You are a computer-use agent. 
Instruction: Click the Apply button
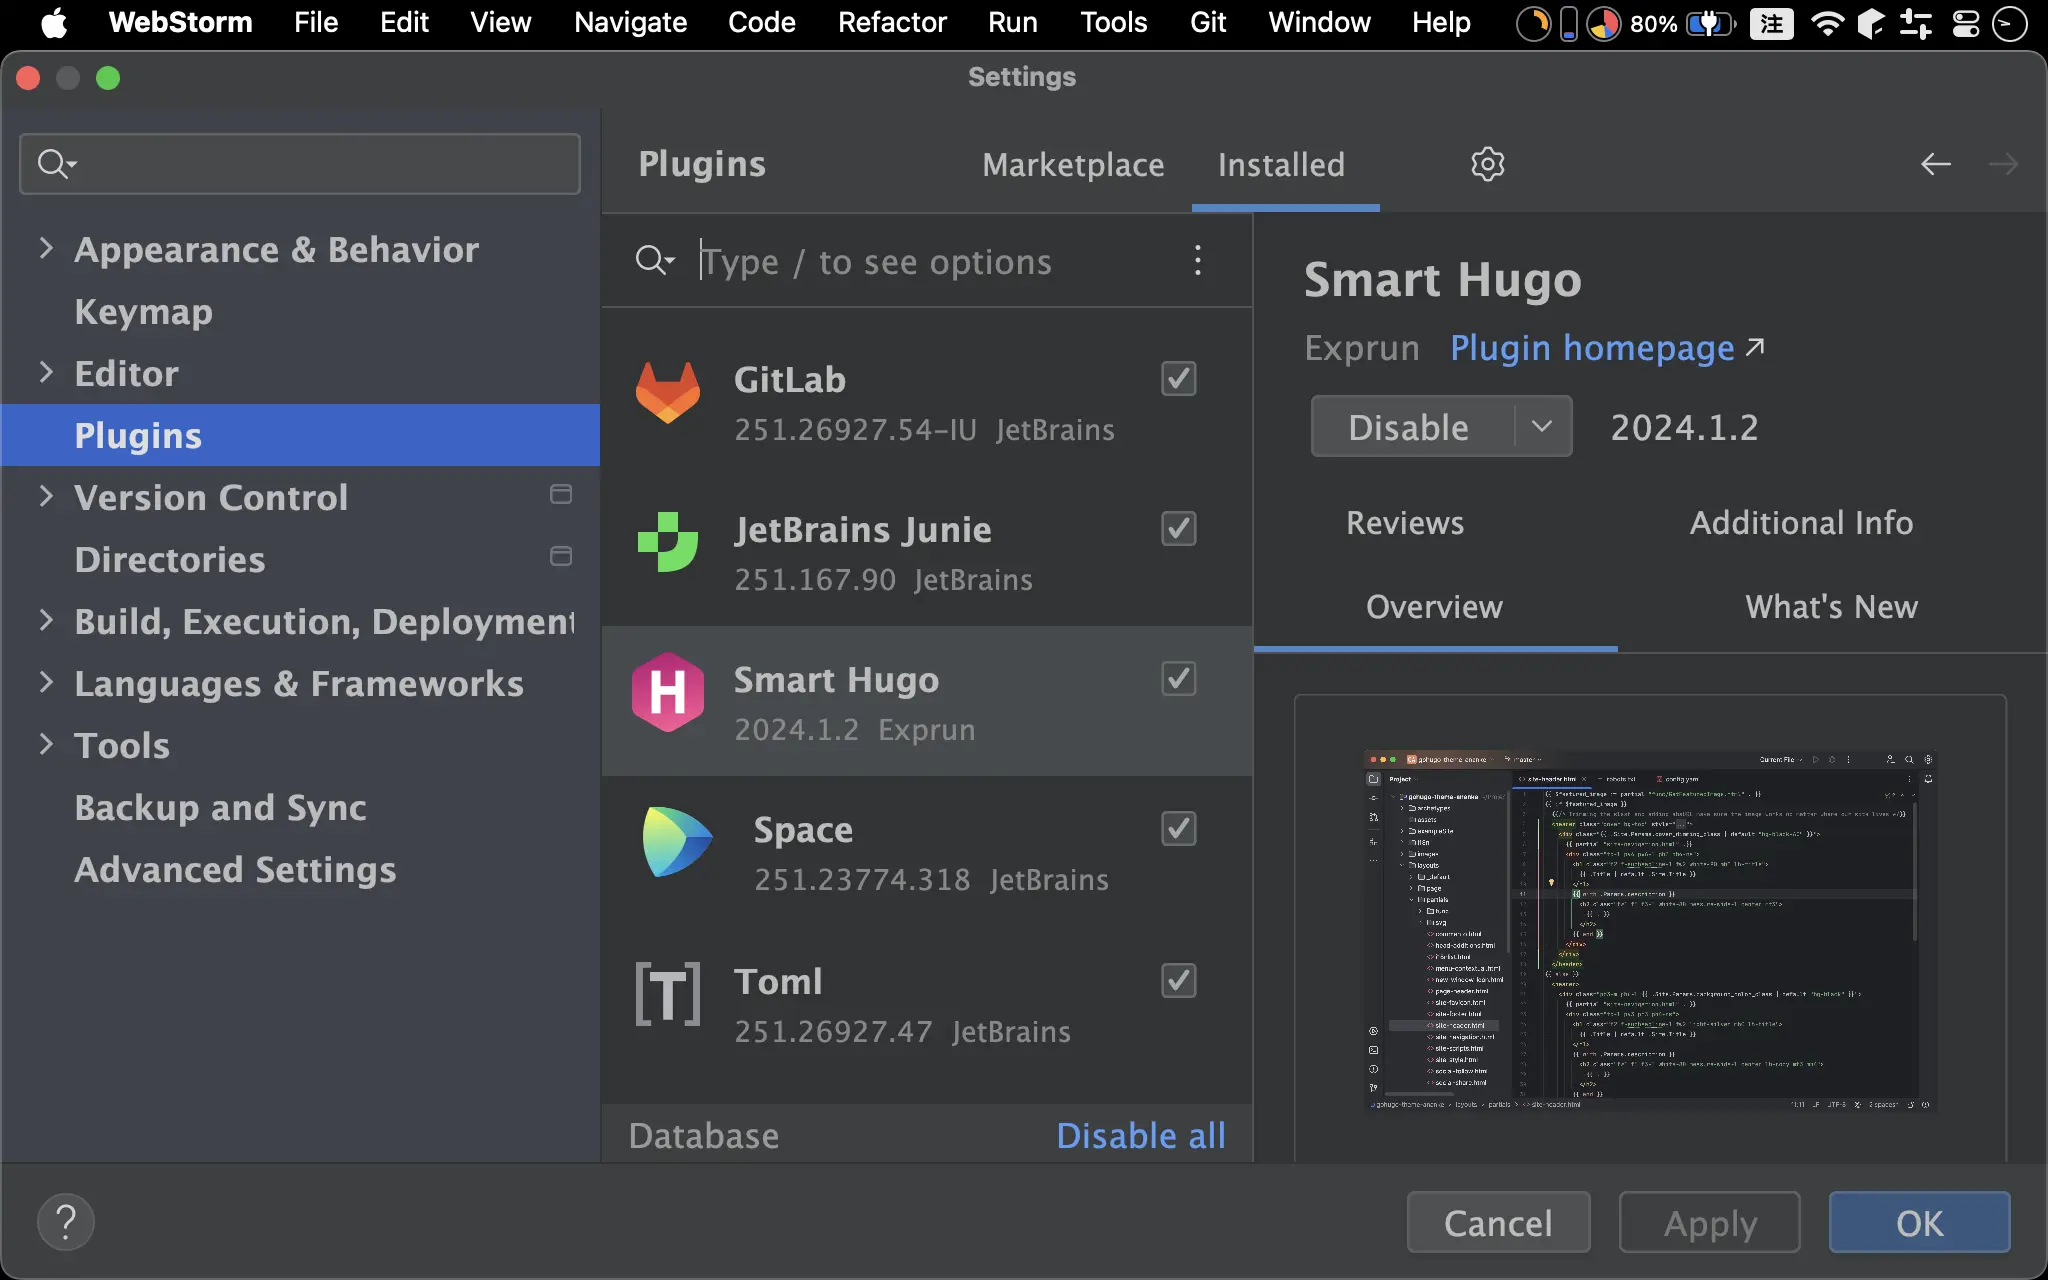pyautogui.click(x=1709, y=1221)
